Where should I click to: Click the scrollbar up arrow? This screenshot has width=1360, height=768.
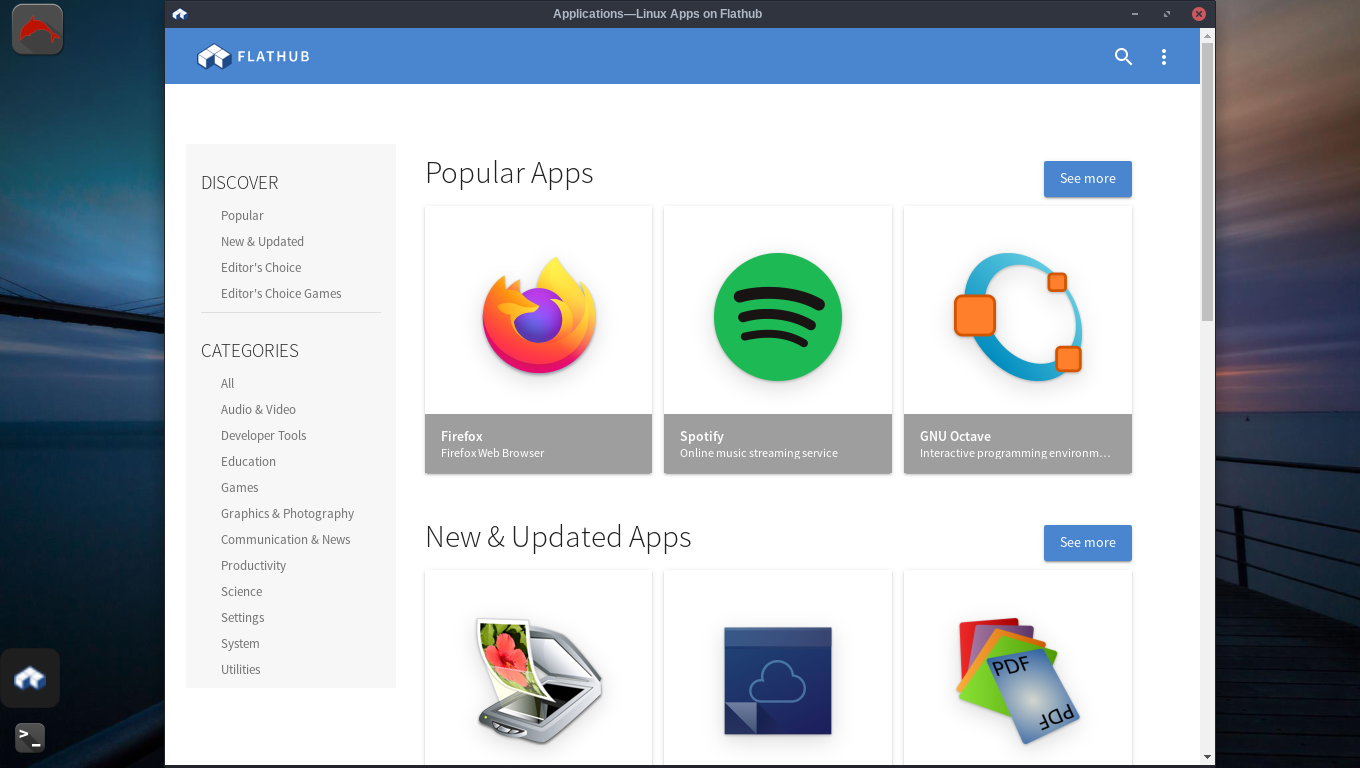[x=1207, y=35]
